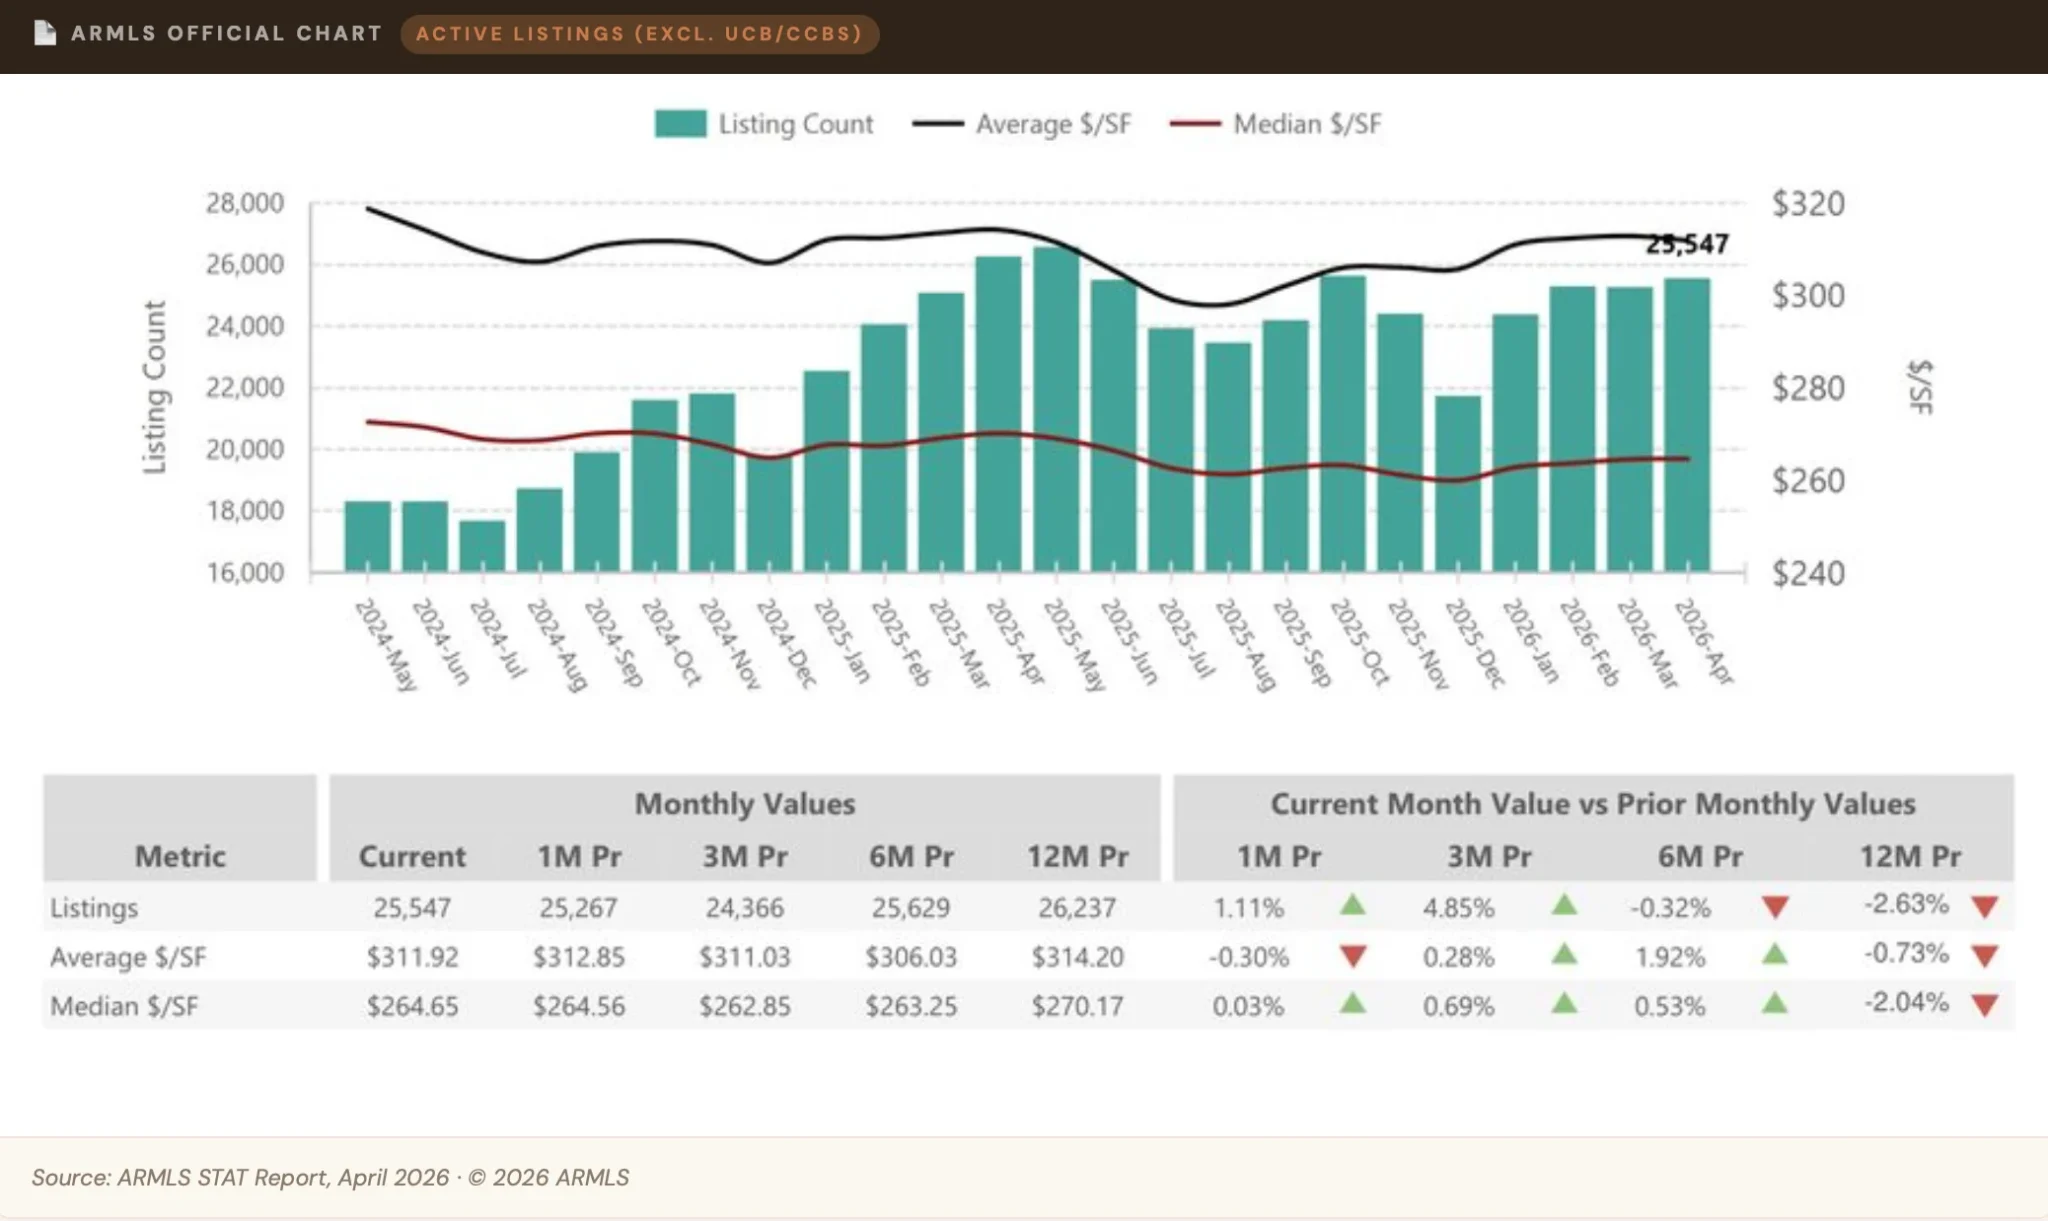Click the Listings 6M Pr value 25,629
Image resolution: width=2048 pixels, height=1221 pixels.
tap(911, 908)
